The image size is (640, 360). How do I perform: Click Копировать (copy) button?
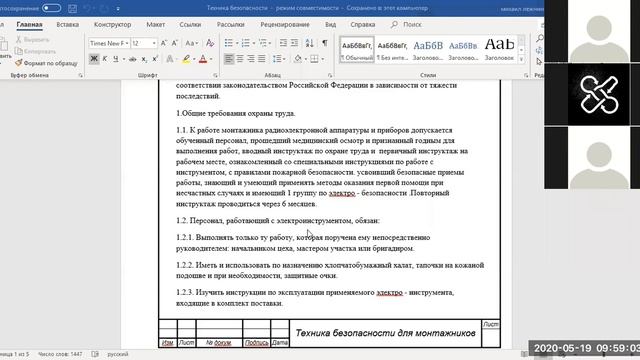[36, 51]
